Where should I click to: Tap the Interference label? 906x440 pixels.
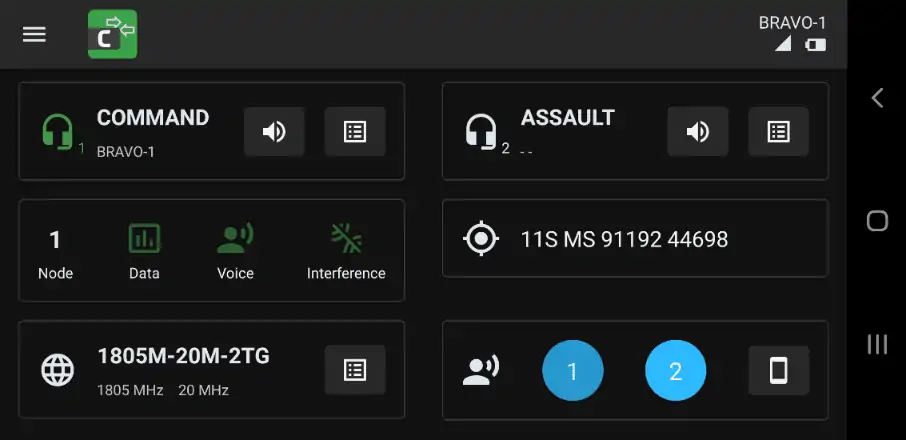click(346, 273)
